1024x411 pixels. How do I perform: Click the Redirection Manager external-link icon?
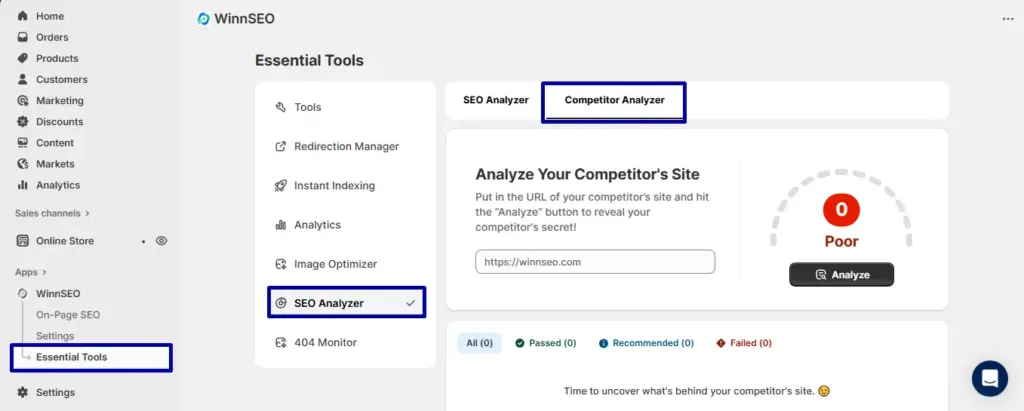pyautogui.click(x=281, y=146)
